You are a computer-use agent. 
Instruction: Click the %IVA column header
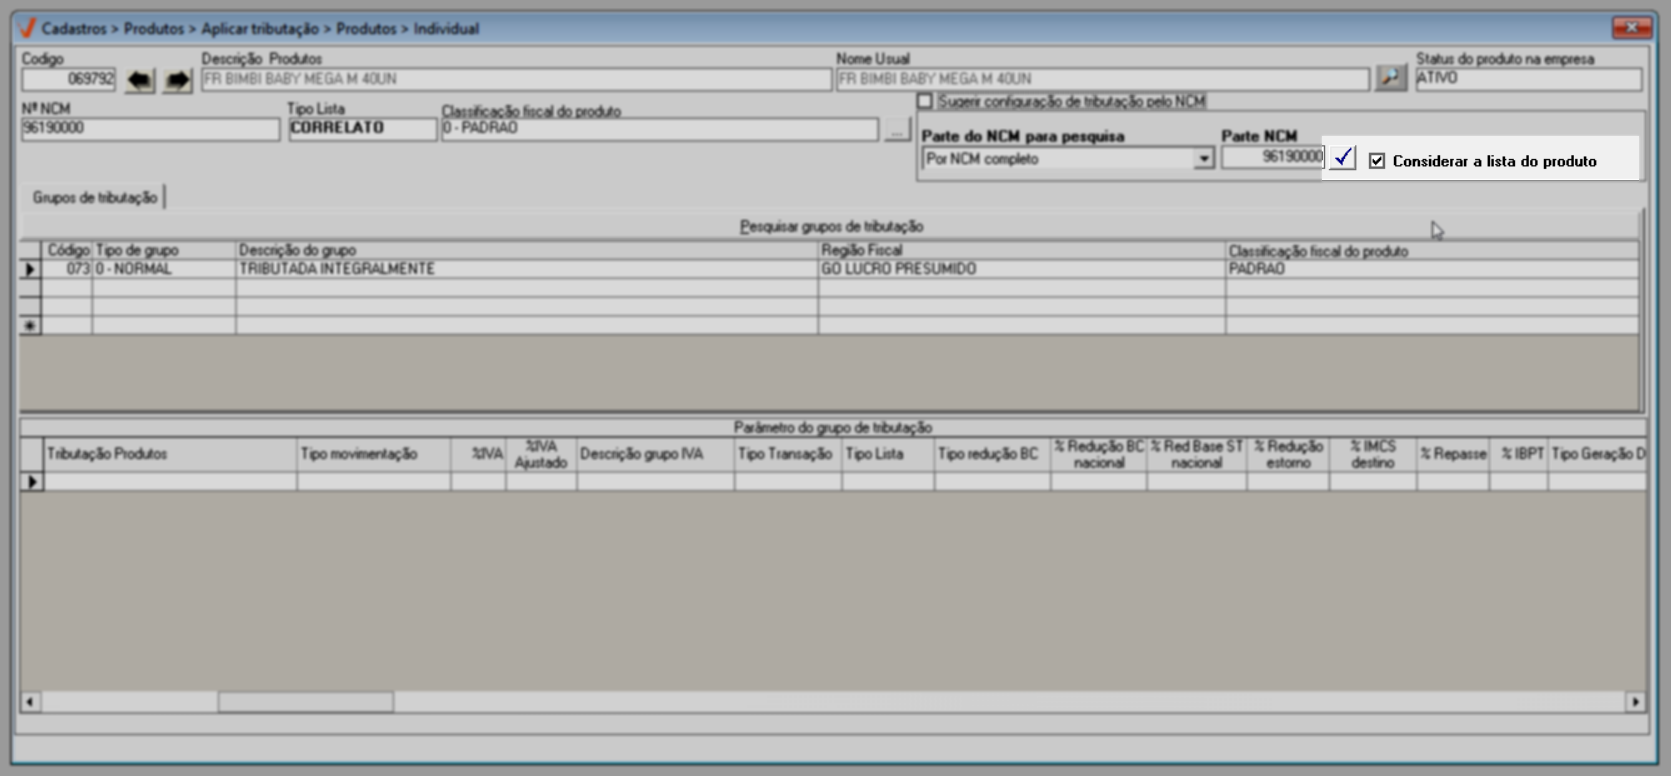[479, 455]
